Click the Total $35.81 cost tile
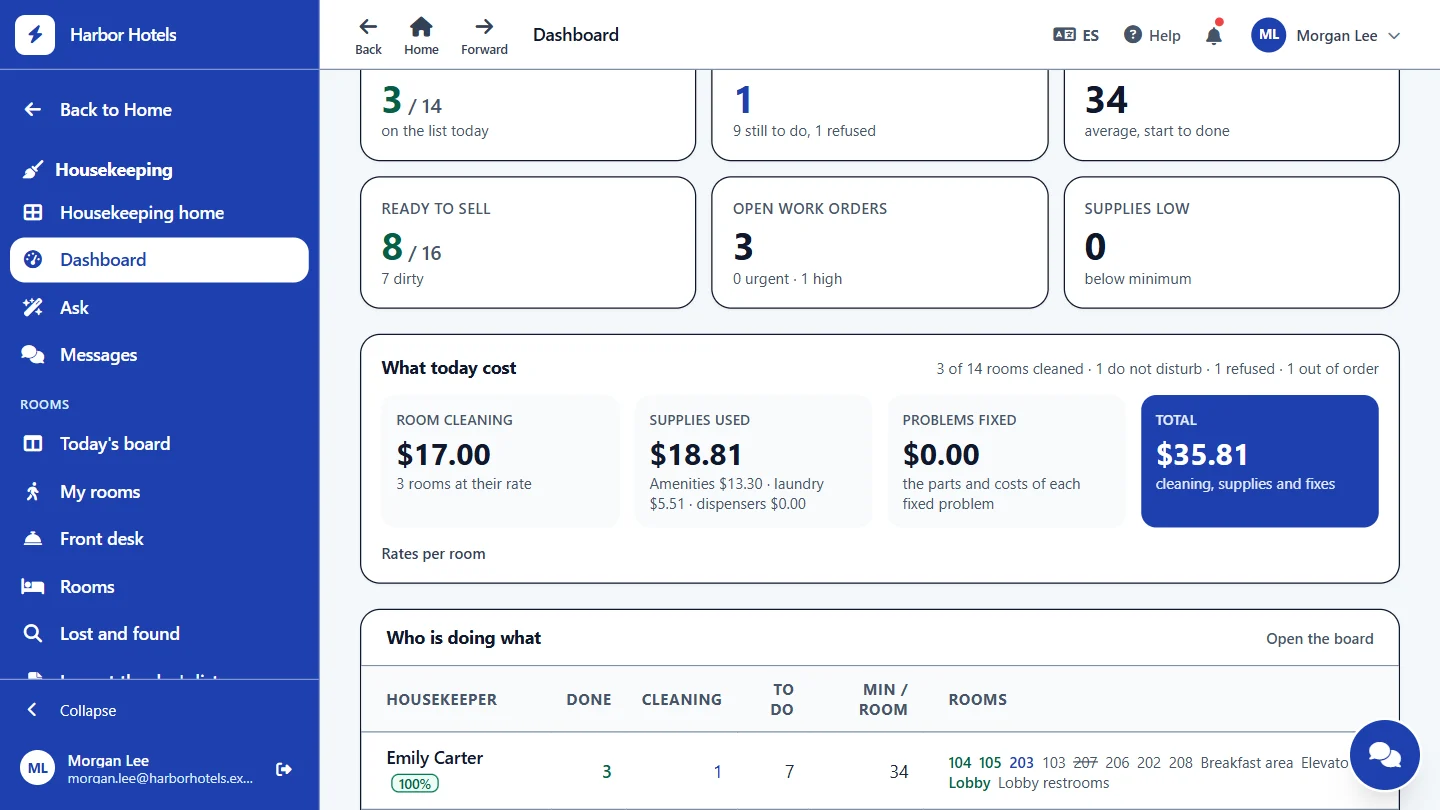 (1260, 461)
